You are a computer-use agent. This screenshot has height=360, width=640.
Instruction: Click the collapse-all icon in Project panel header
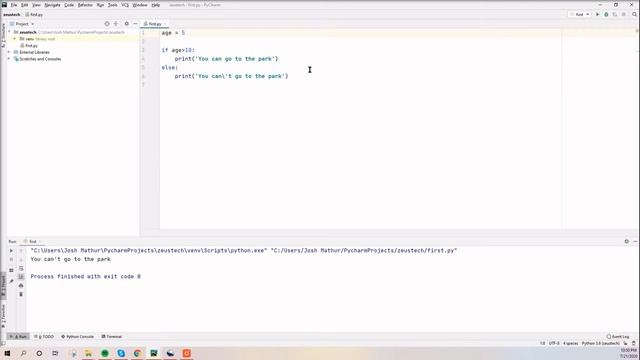click(x=116, y=24)
